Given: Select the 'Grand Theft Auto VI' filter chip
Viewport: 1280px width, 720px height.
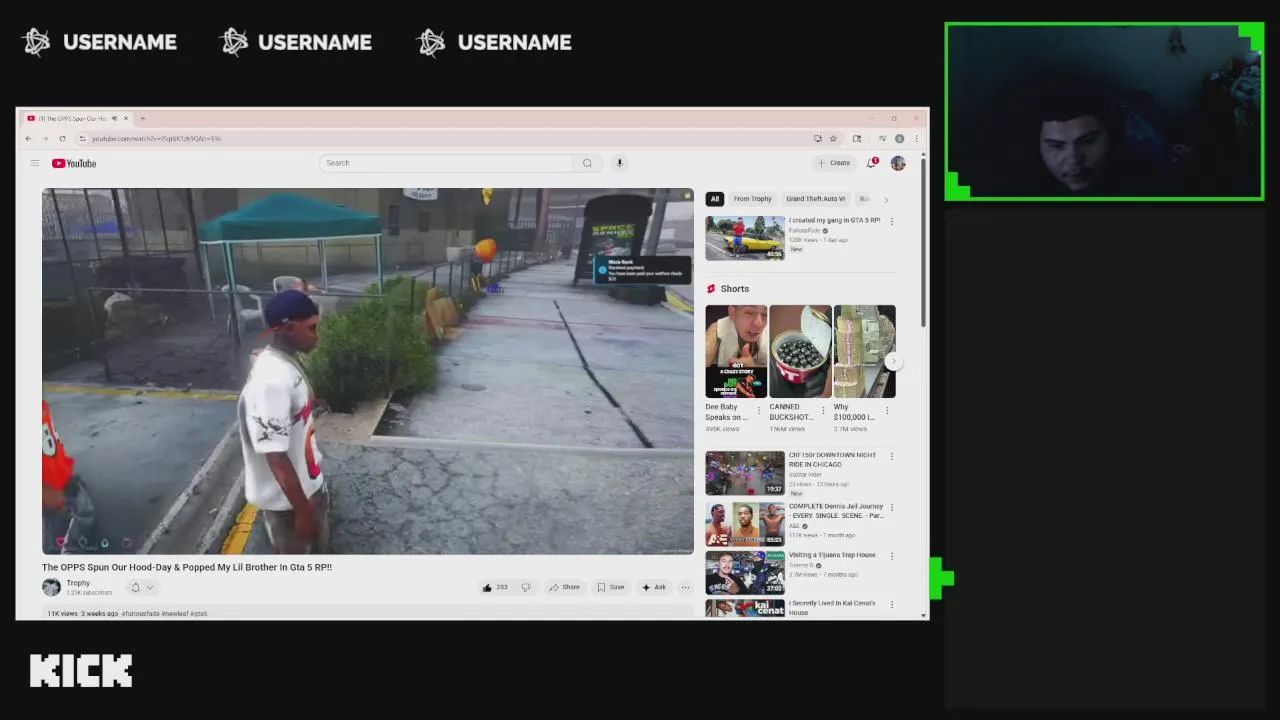Looking at the screenshot, I should tap(815, 199).
